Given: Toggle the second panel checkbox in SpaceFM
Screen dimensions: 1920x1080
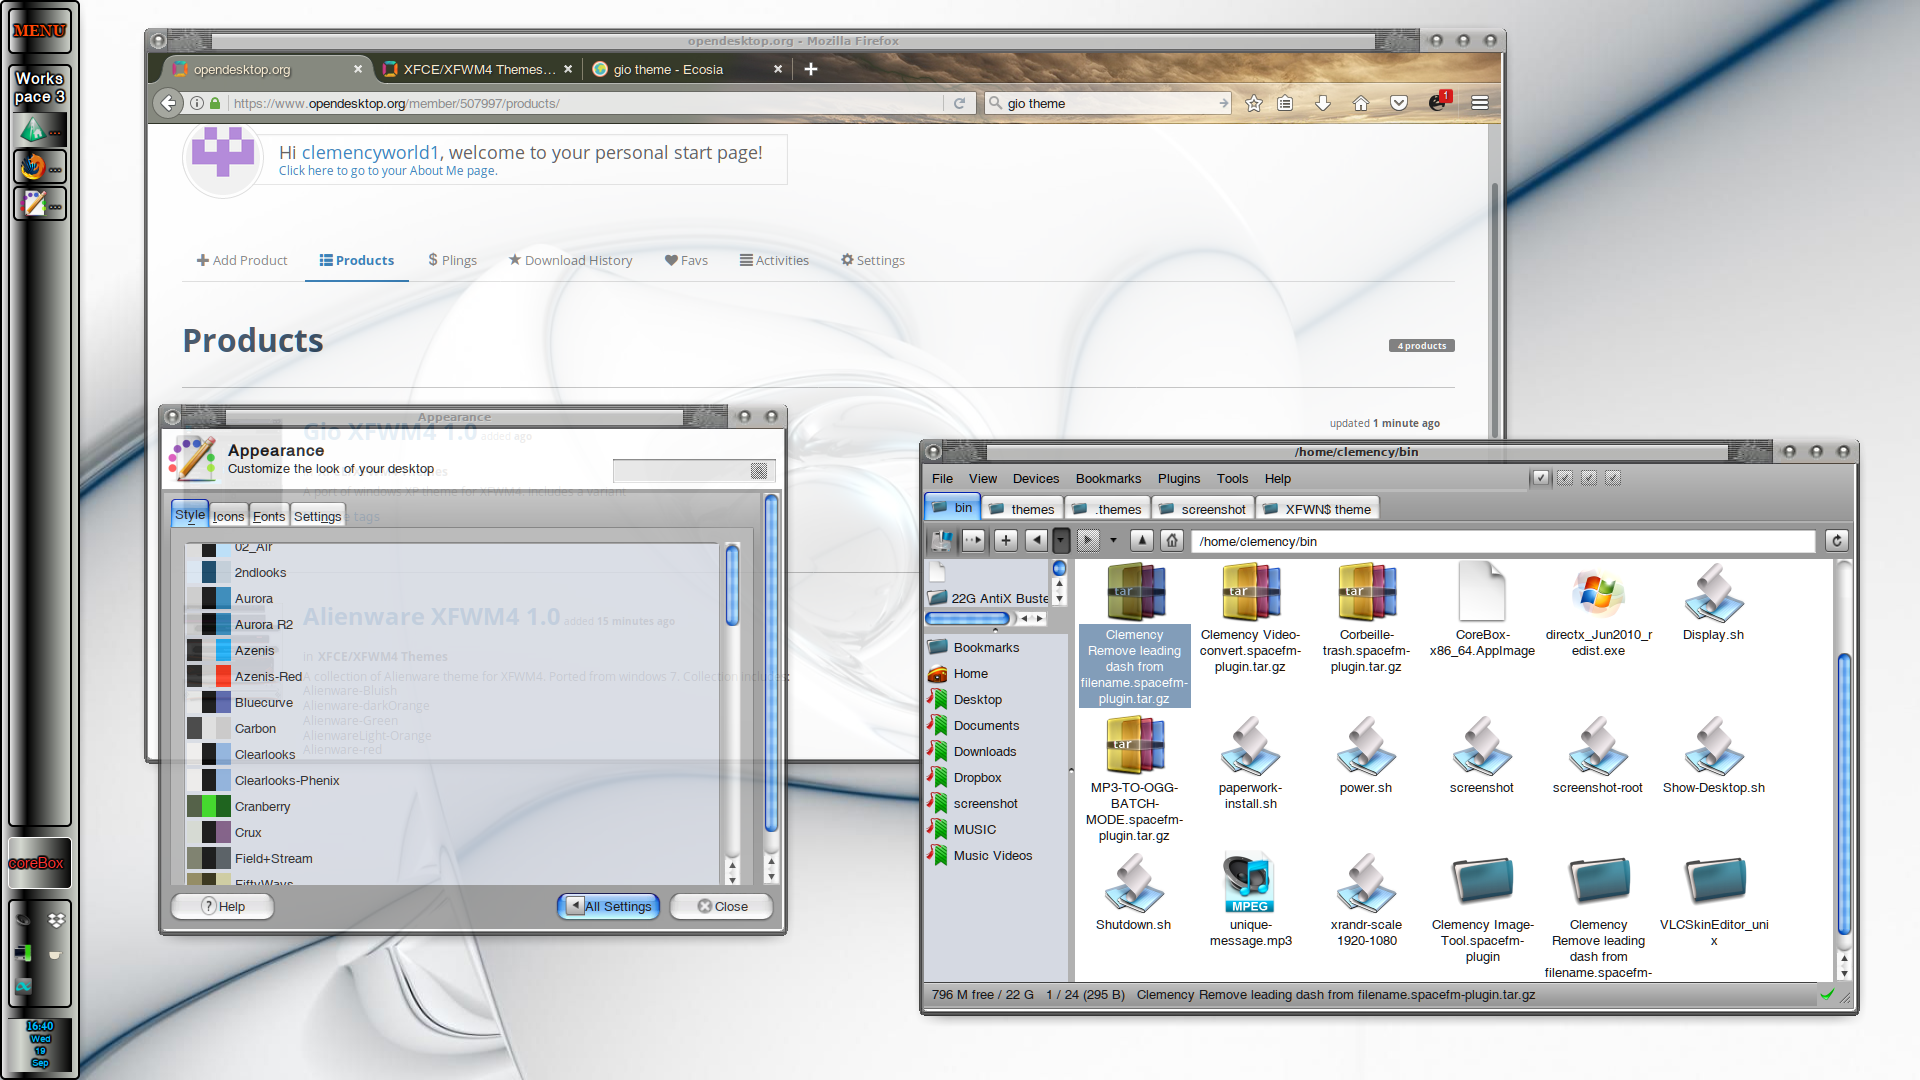Looking at the screenshot, I should [x=1565, y=478].
